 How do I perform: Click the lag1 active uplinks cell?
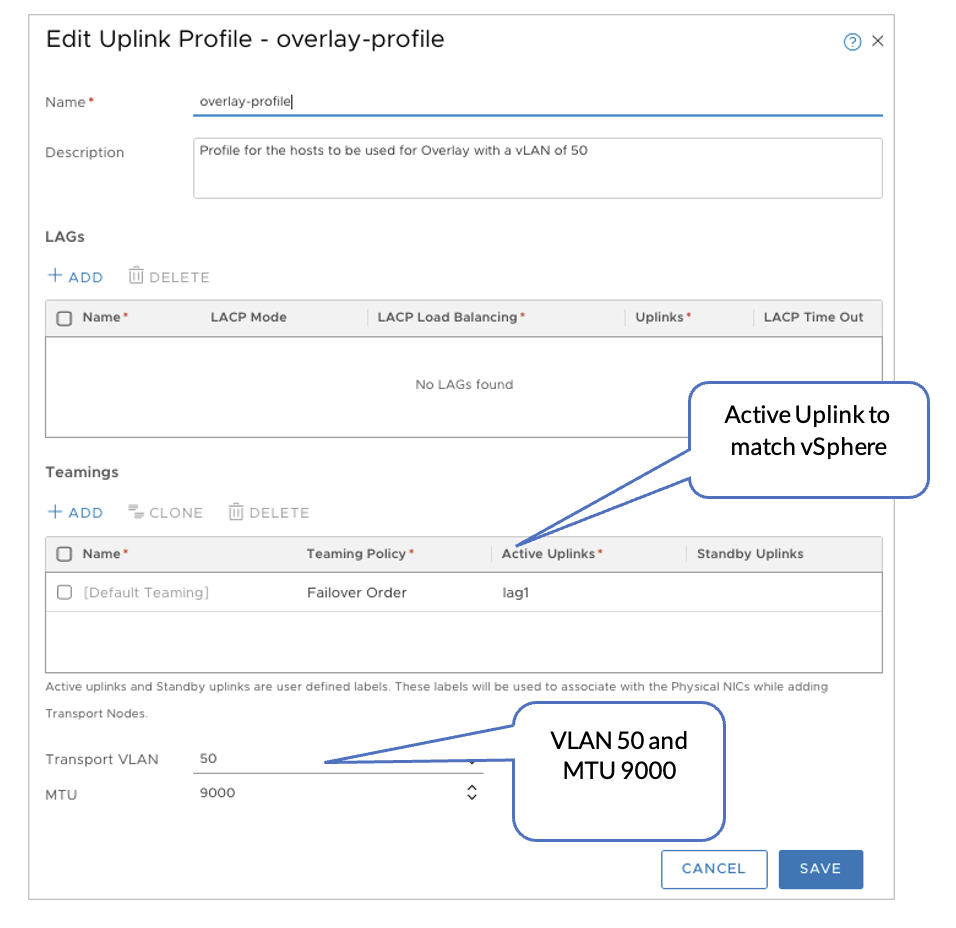515,593
